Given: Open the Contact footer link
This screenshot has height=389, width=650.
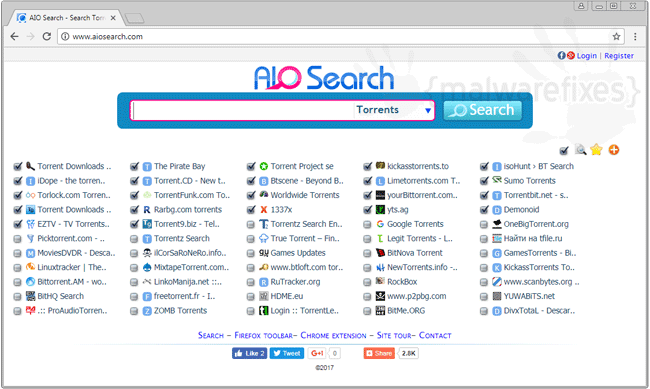Looking at the screenshot, I should click(435, 335).
